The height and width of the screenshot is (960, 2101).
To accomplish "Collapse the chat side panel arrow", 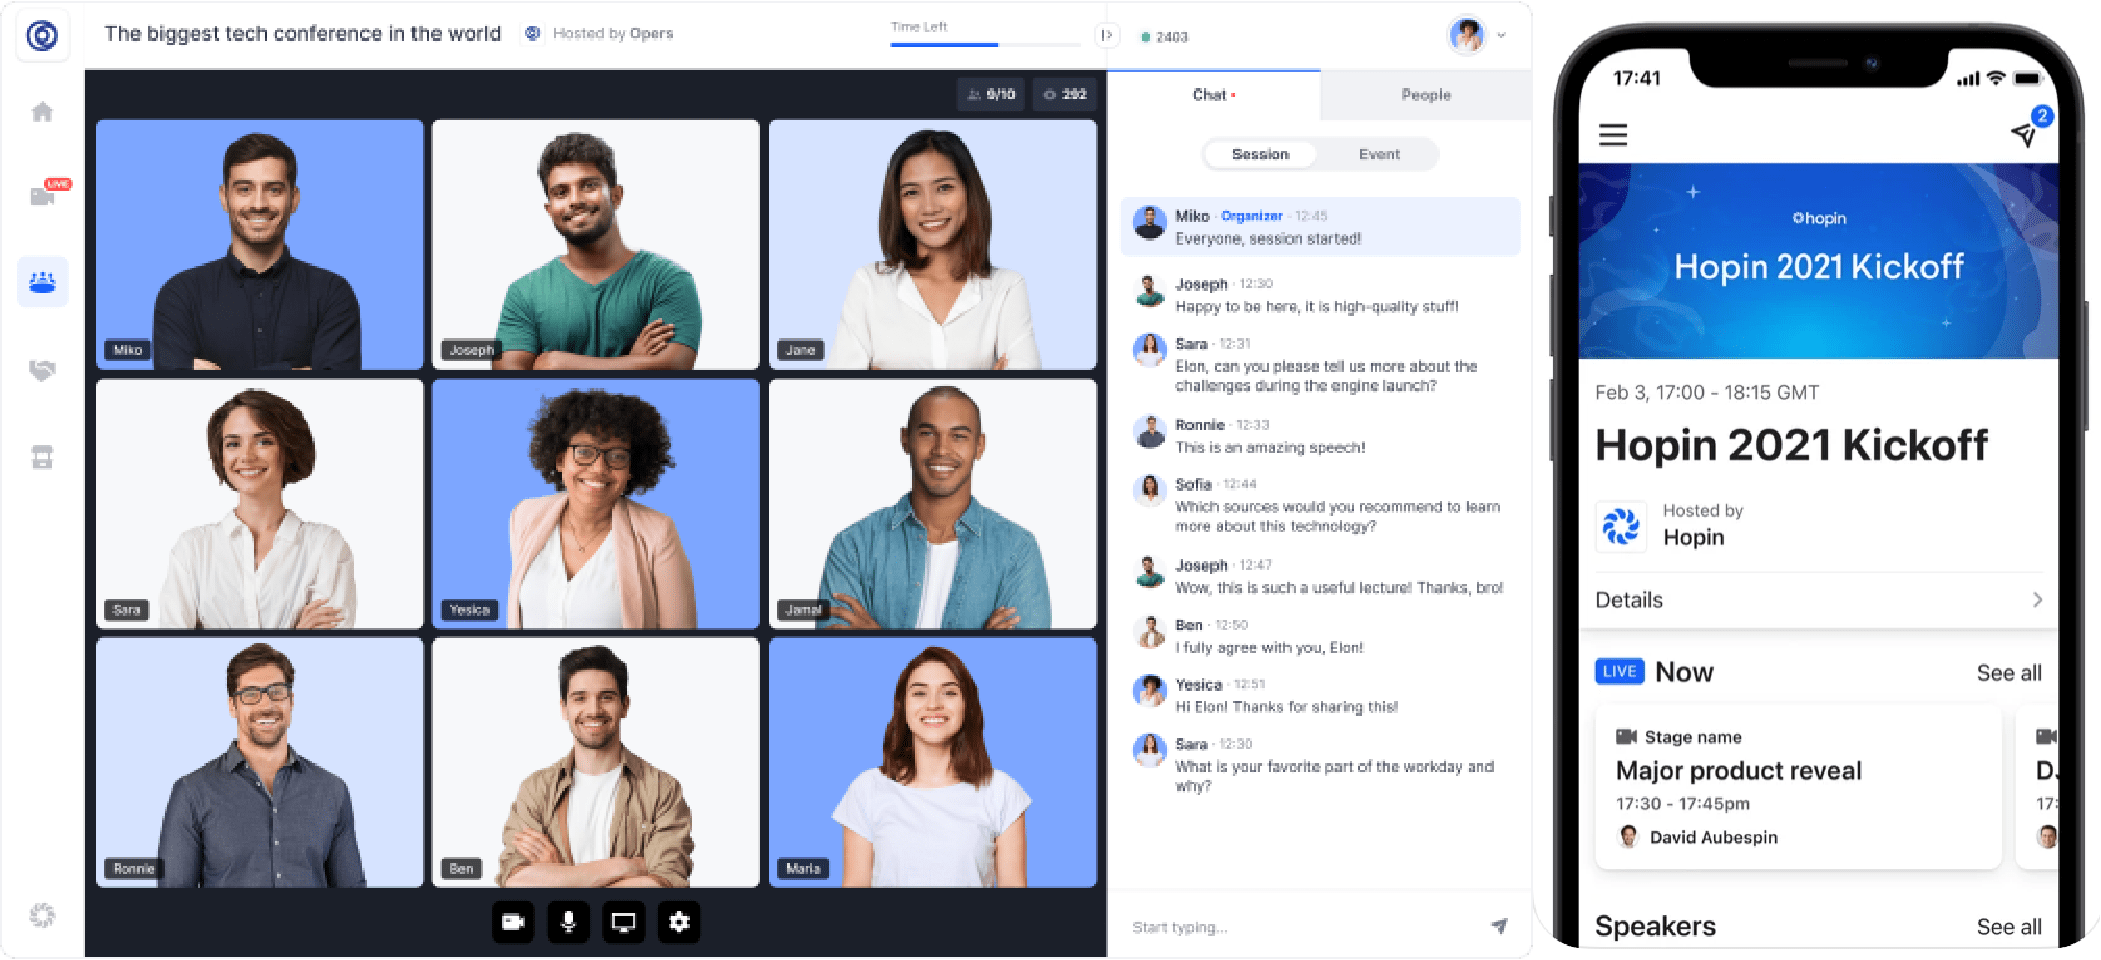I will coord(1106,35).
